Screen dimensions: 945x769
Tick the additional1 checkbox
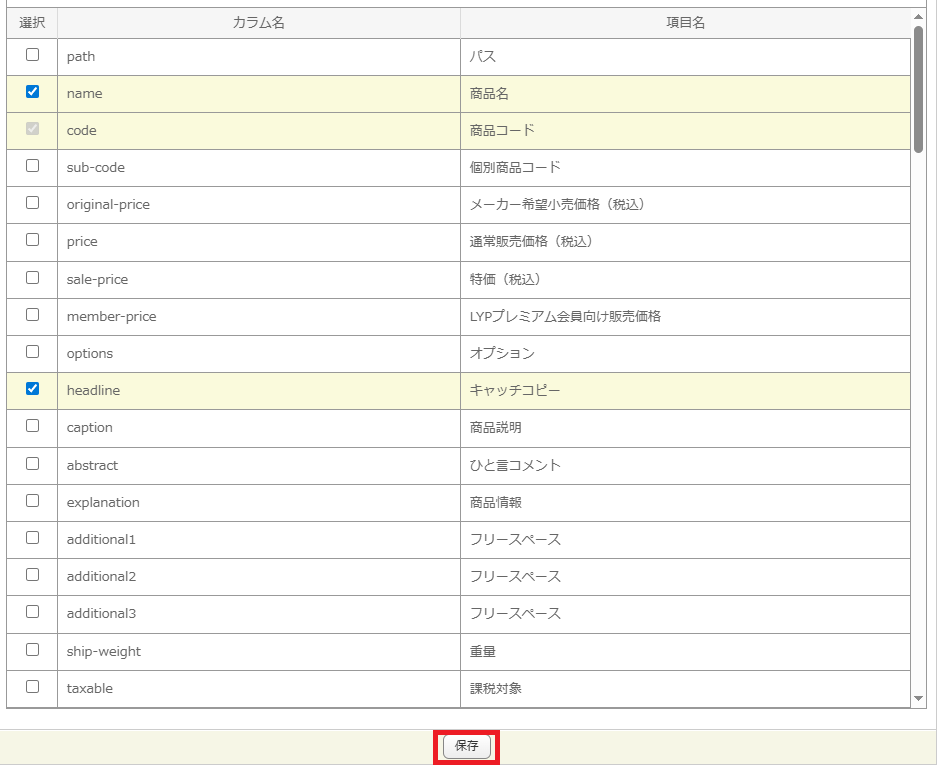(32, 538)
